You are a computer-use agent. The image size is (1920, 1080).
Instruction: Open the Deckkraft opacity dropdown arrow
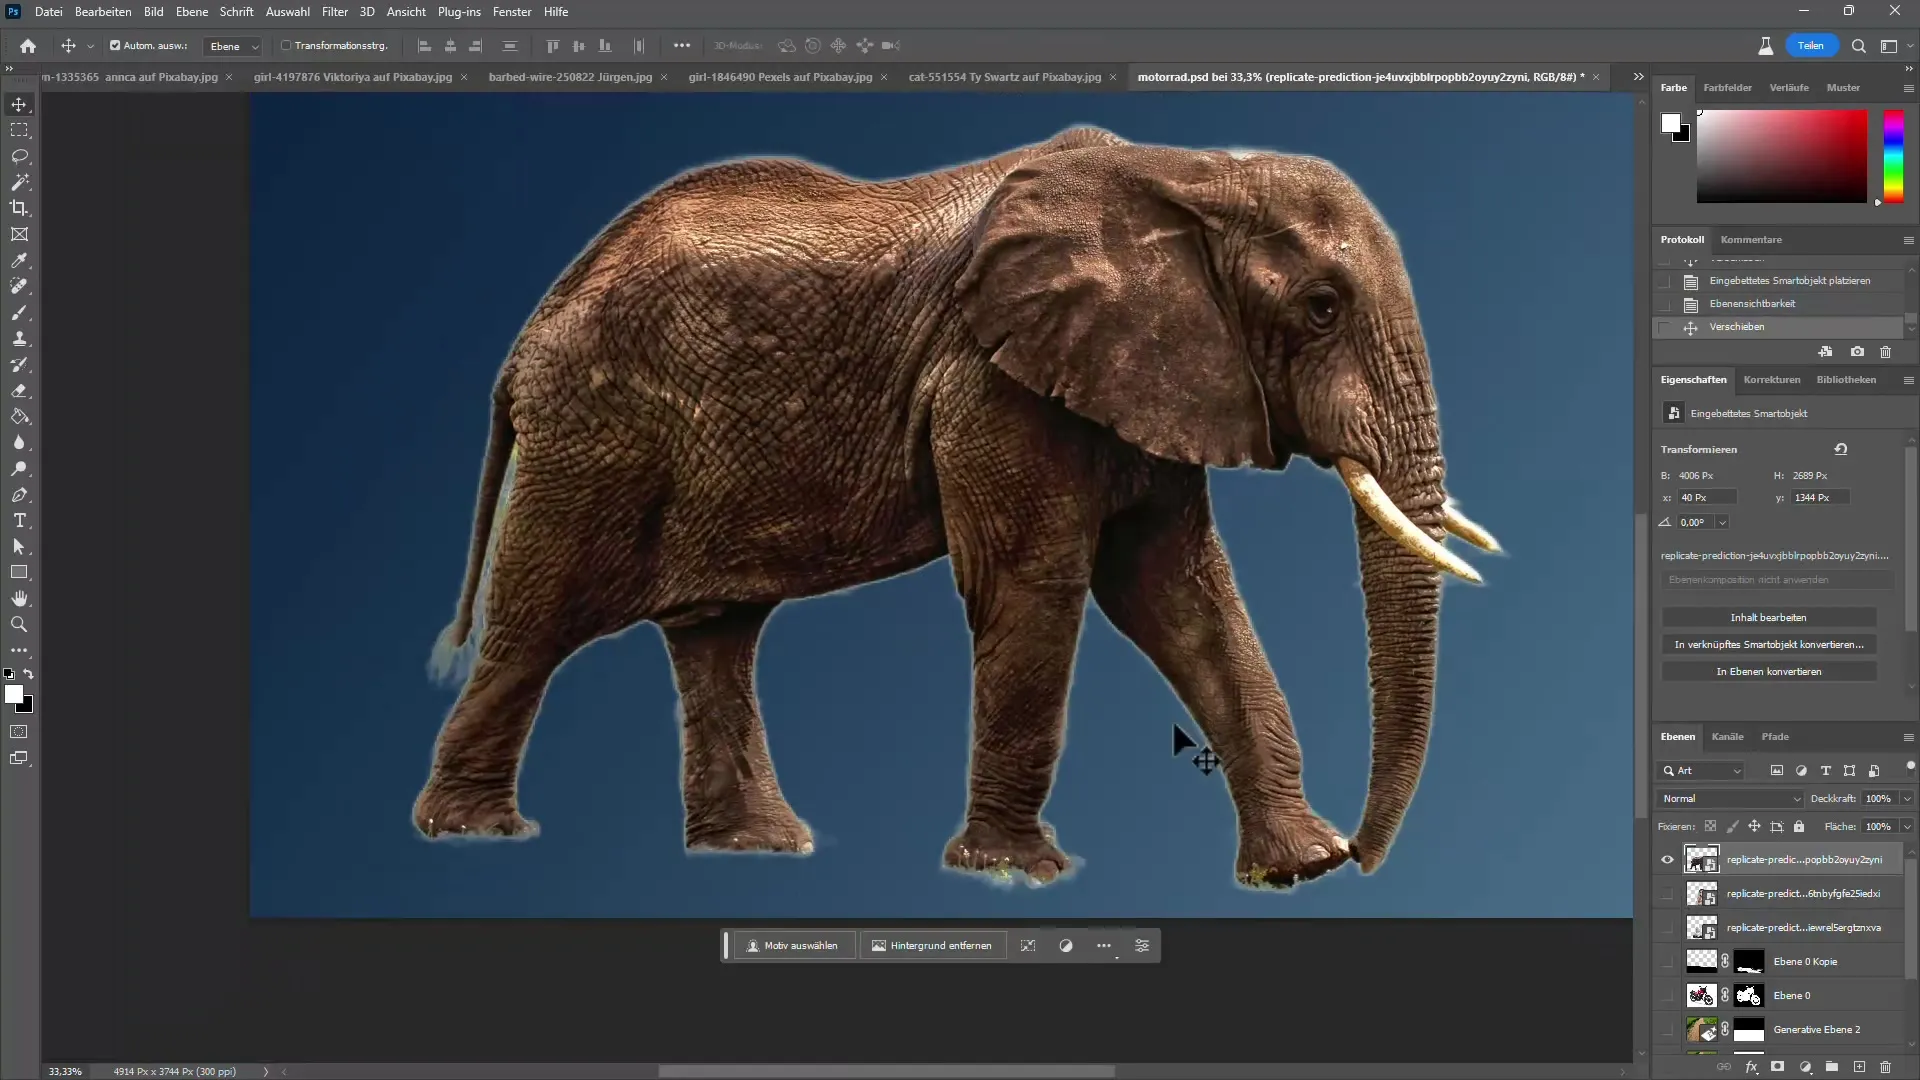[1906, 799]
